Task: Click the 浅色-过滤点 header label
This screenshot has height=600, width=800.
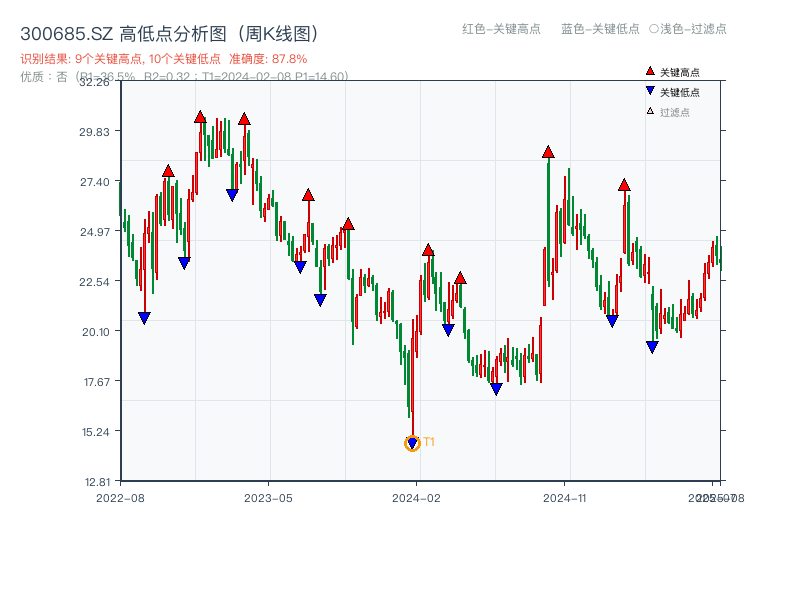Action: point(688,29)
